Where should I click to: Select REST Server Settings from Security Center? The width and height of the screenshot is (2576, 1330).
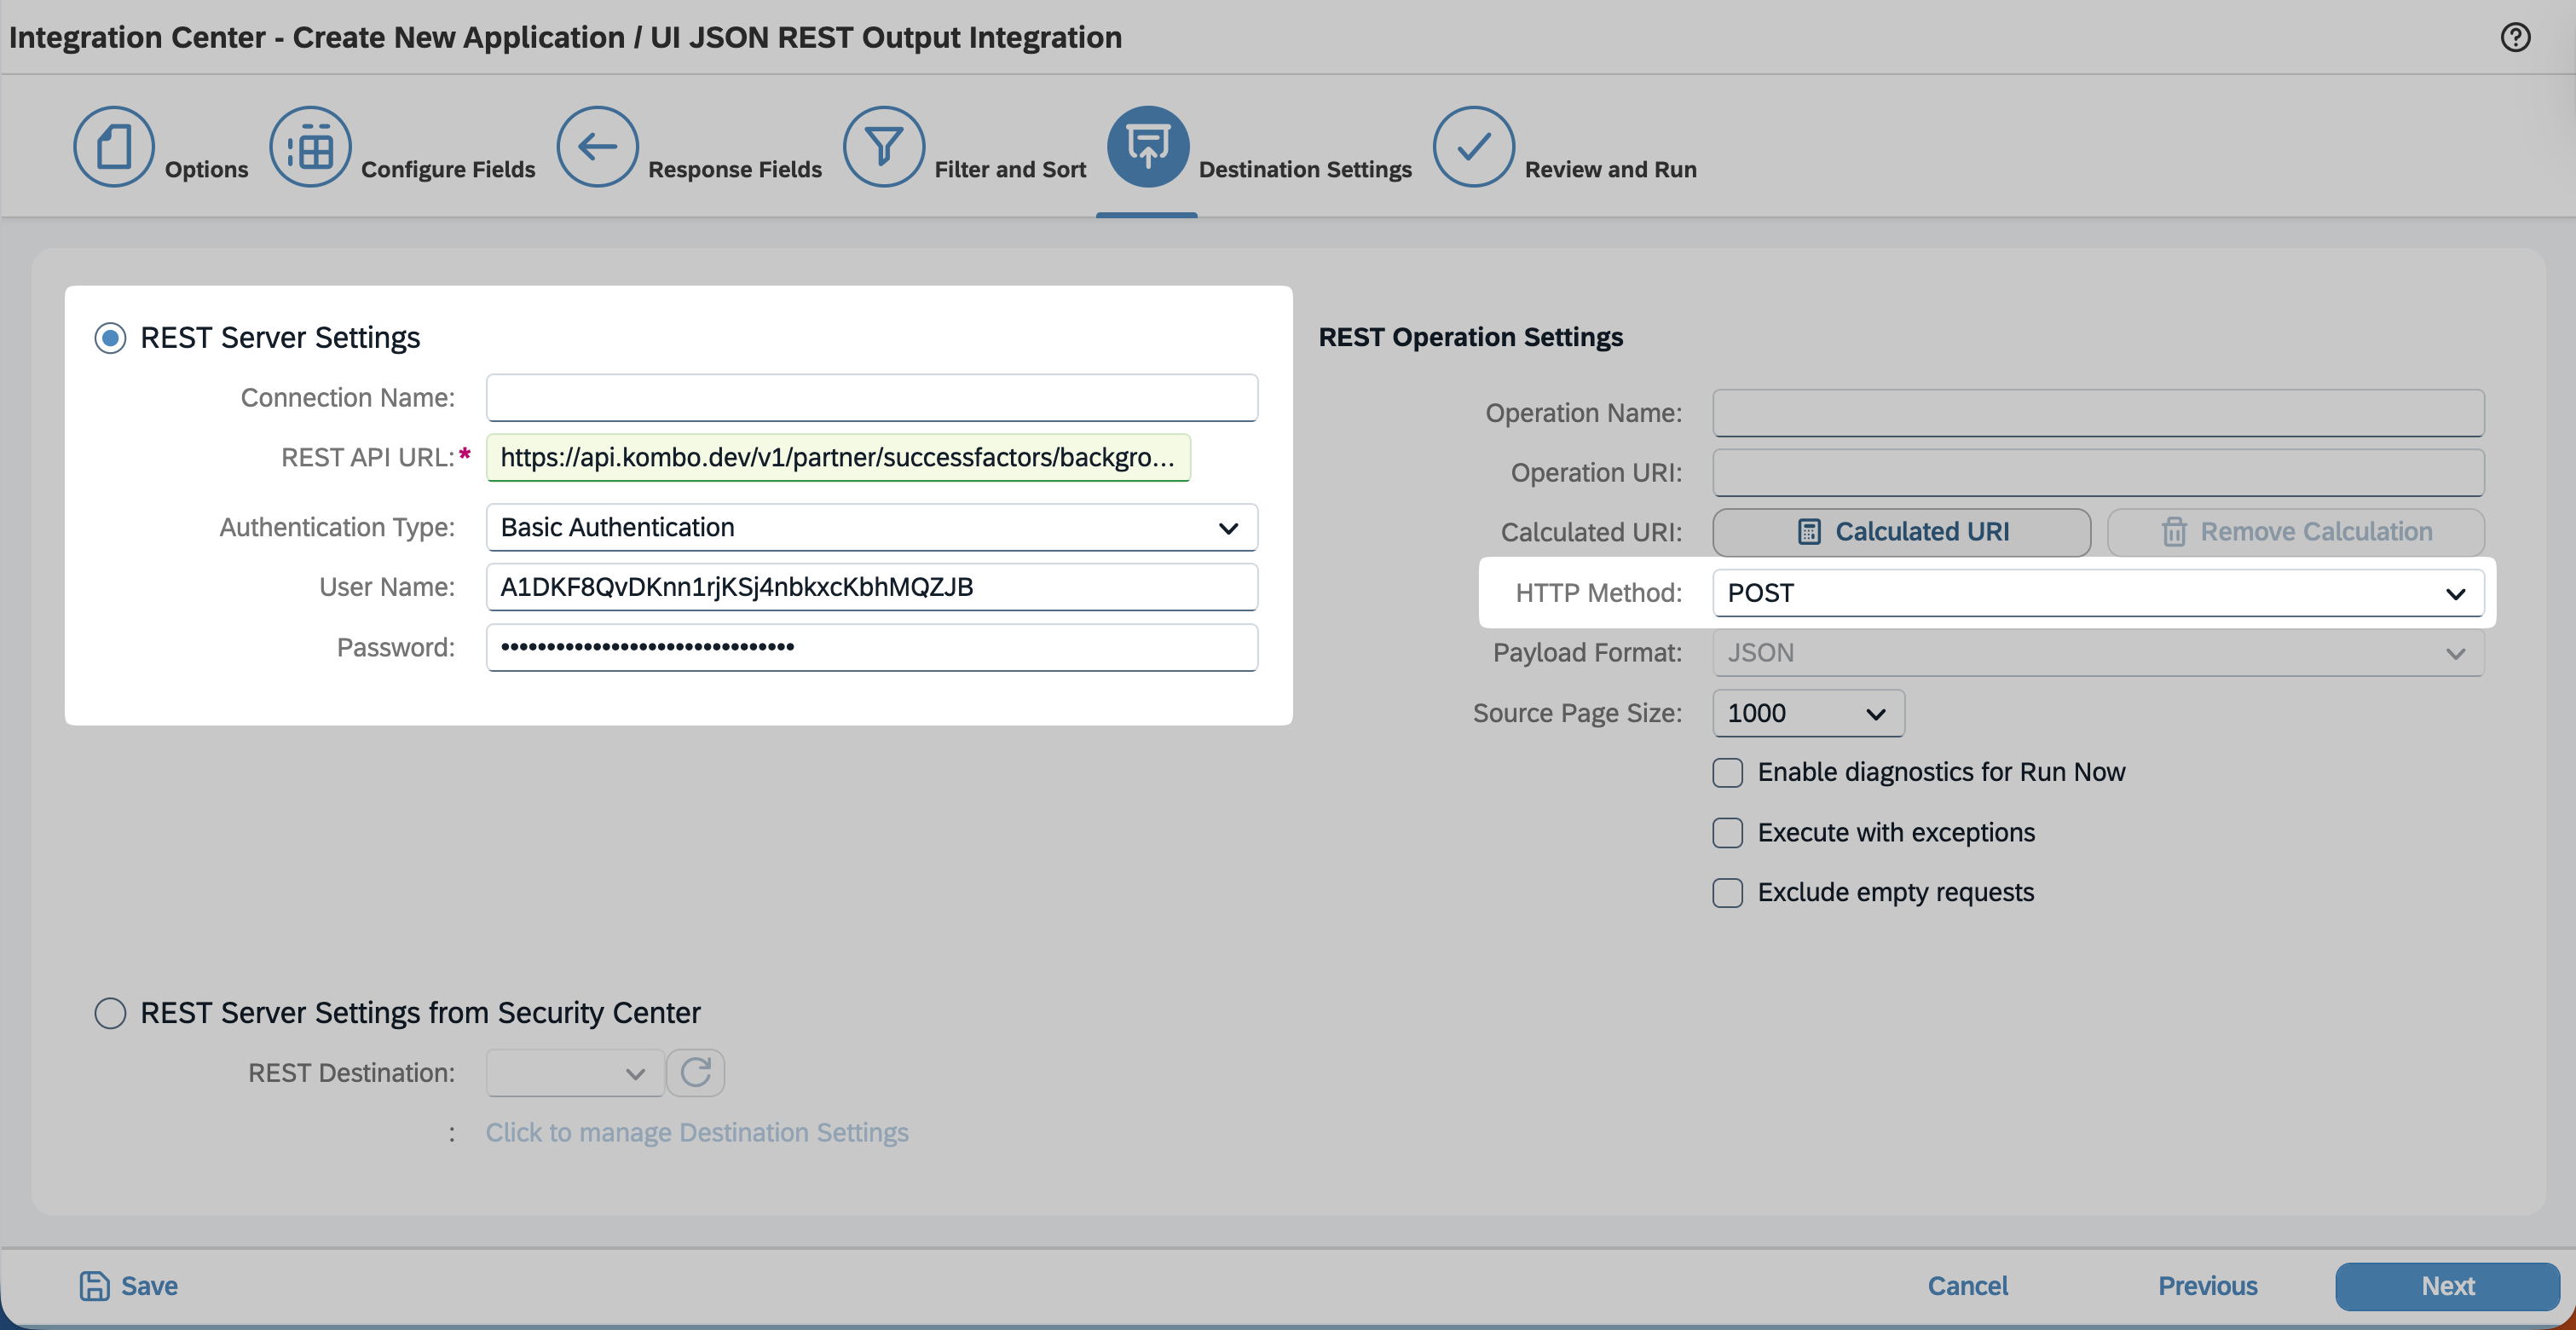point(110,1013)
